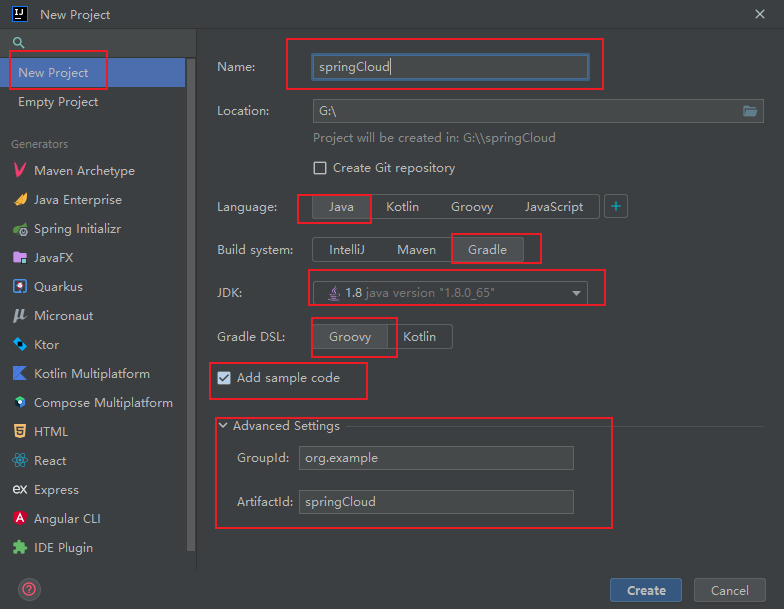Choose Gradle build system

click(x=488, y=250)
